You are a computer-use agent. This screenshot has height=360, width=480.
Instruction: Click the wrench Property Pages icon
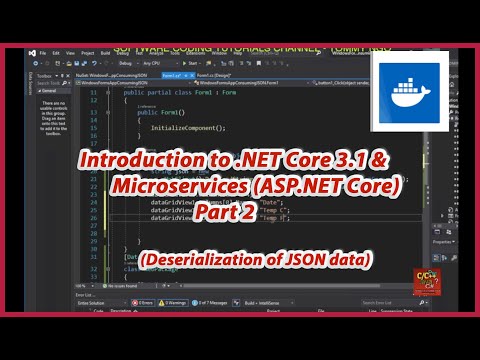[454, 258]
